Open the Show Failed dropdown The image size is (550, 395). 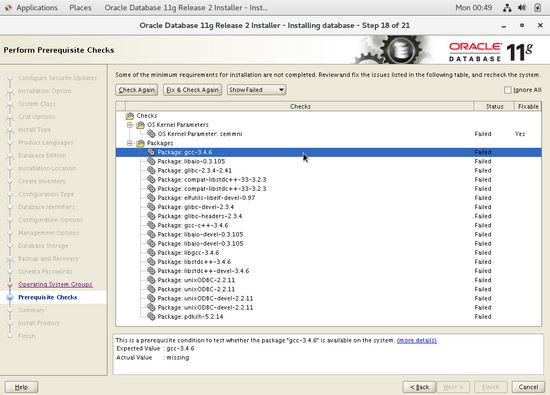pos(256,90)
